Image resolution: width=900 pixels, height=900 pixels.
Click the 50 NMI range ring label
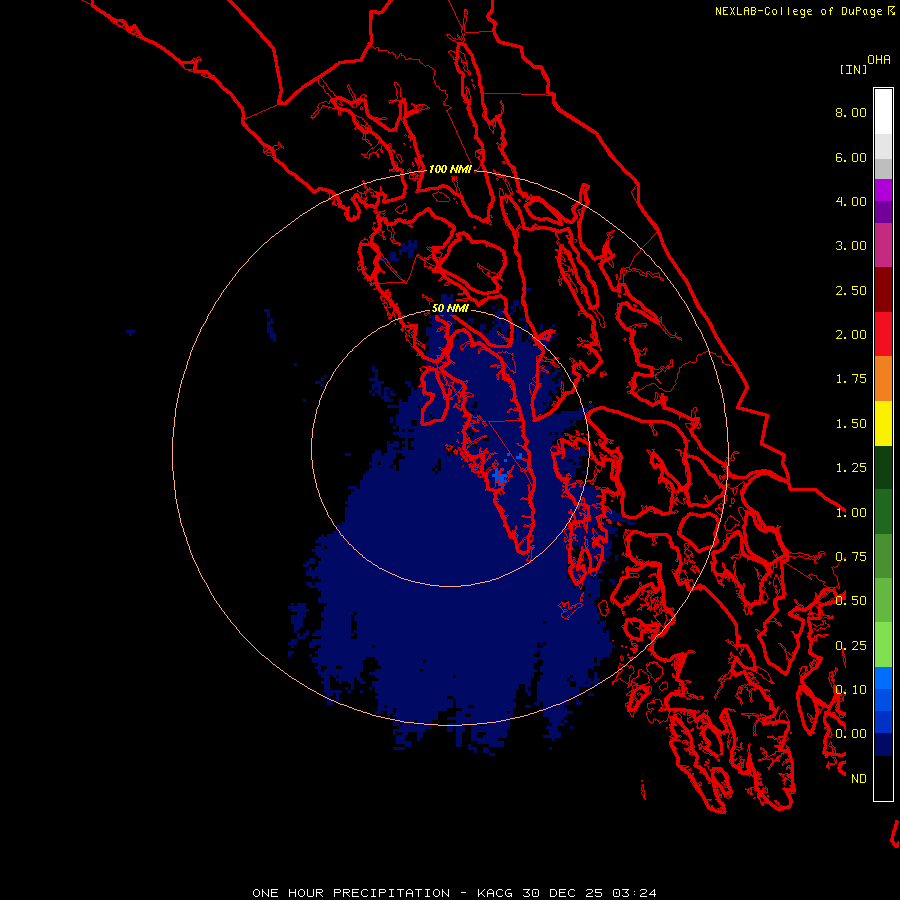[x=450, y=308]
